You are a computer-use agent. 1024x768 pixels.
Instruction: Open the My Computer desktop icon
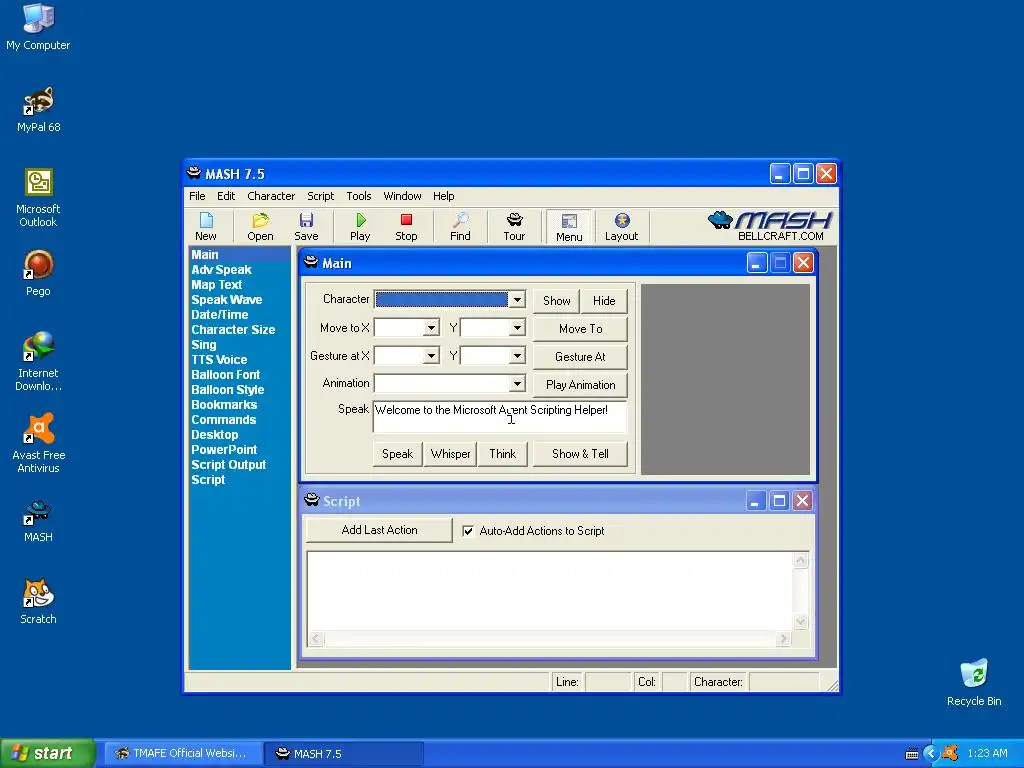[x=38, y=27]
